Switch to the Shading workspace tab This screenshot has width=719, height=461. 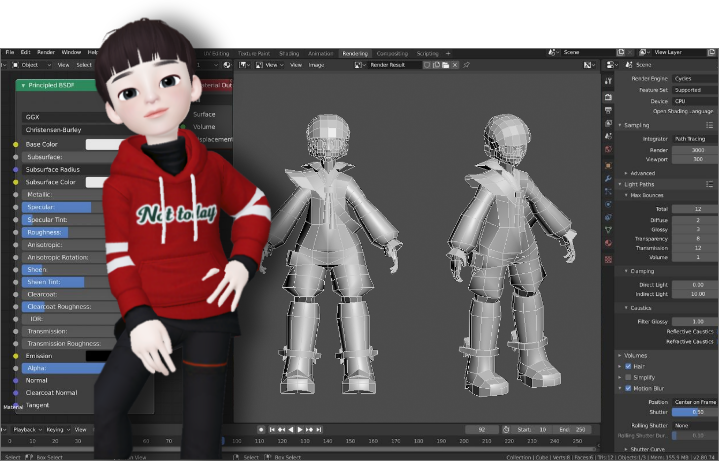[289, 54]
